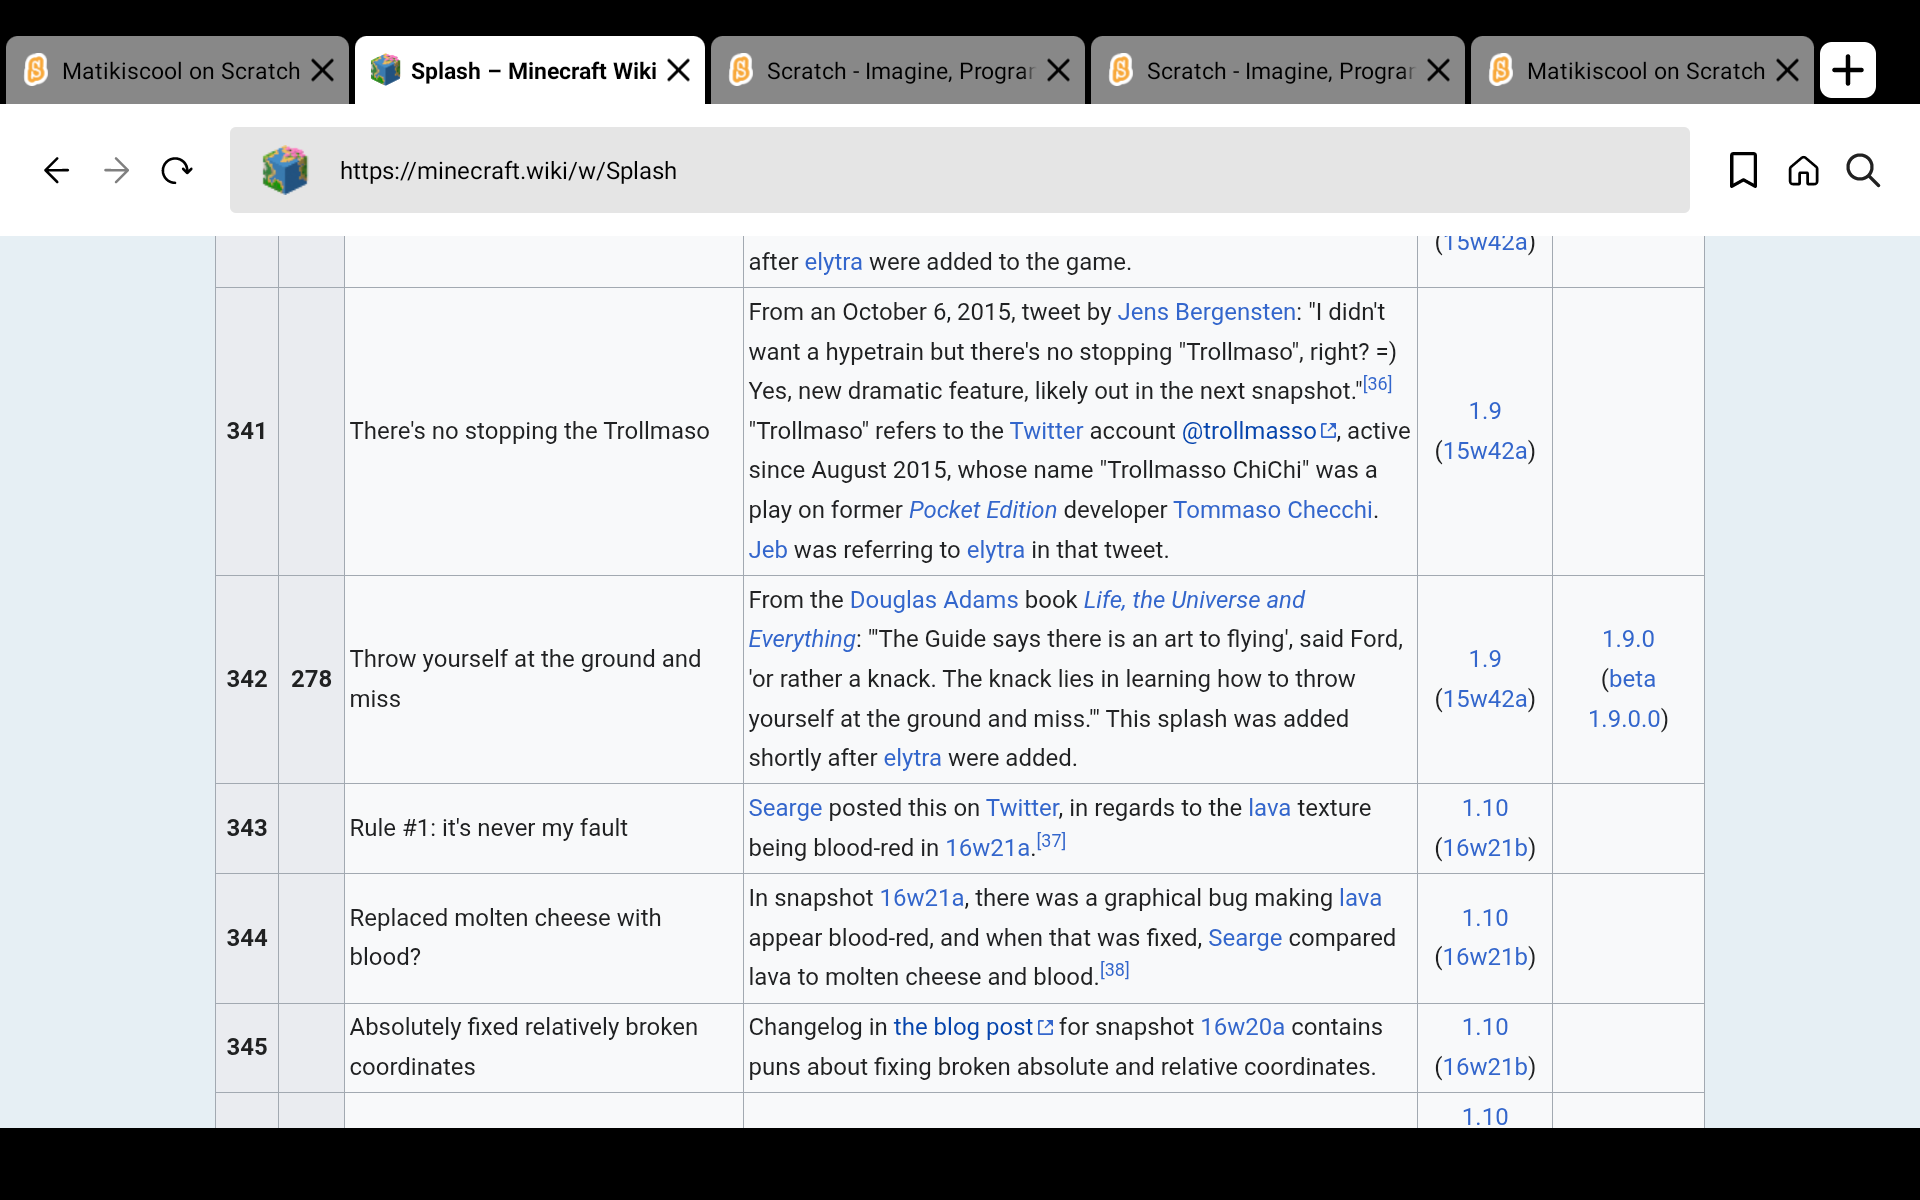Open citation reference [36]
Screen dimensions: 1920x1200
pyautogui.click(x=1377, y=384)
